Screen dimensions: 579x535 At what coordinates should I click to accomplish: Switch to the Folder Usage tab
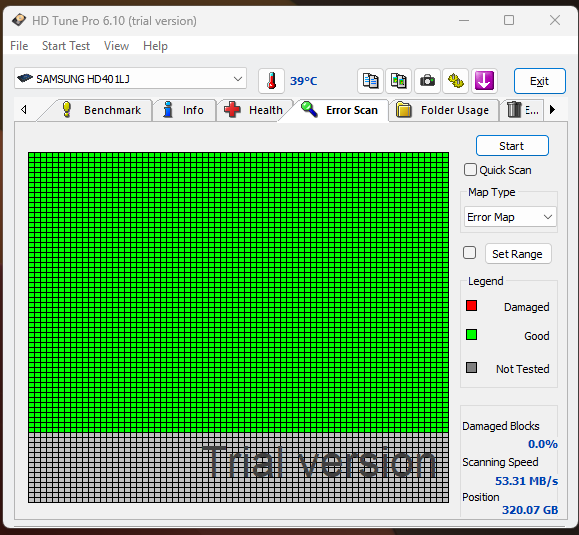(444, 110)
